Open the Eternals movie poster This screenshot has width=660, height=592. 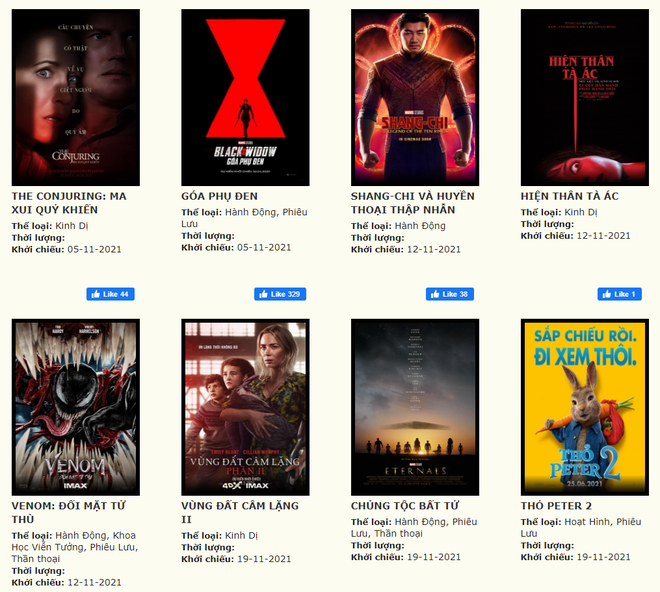point(415,407)
